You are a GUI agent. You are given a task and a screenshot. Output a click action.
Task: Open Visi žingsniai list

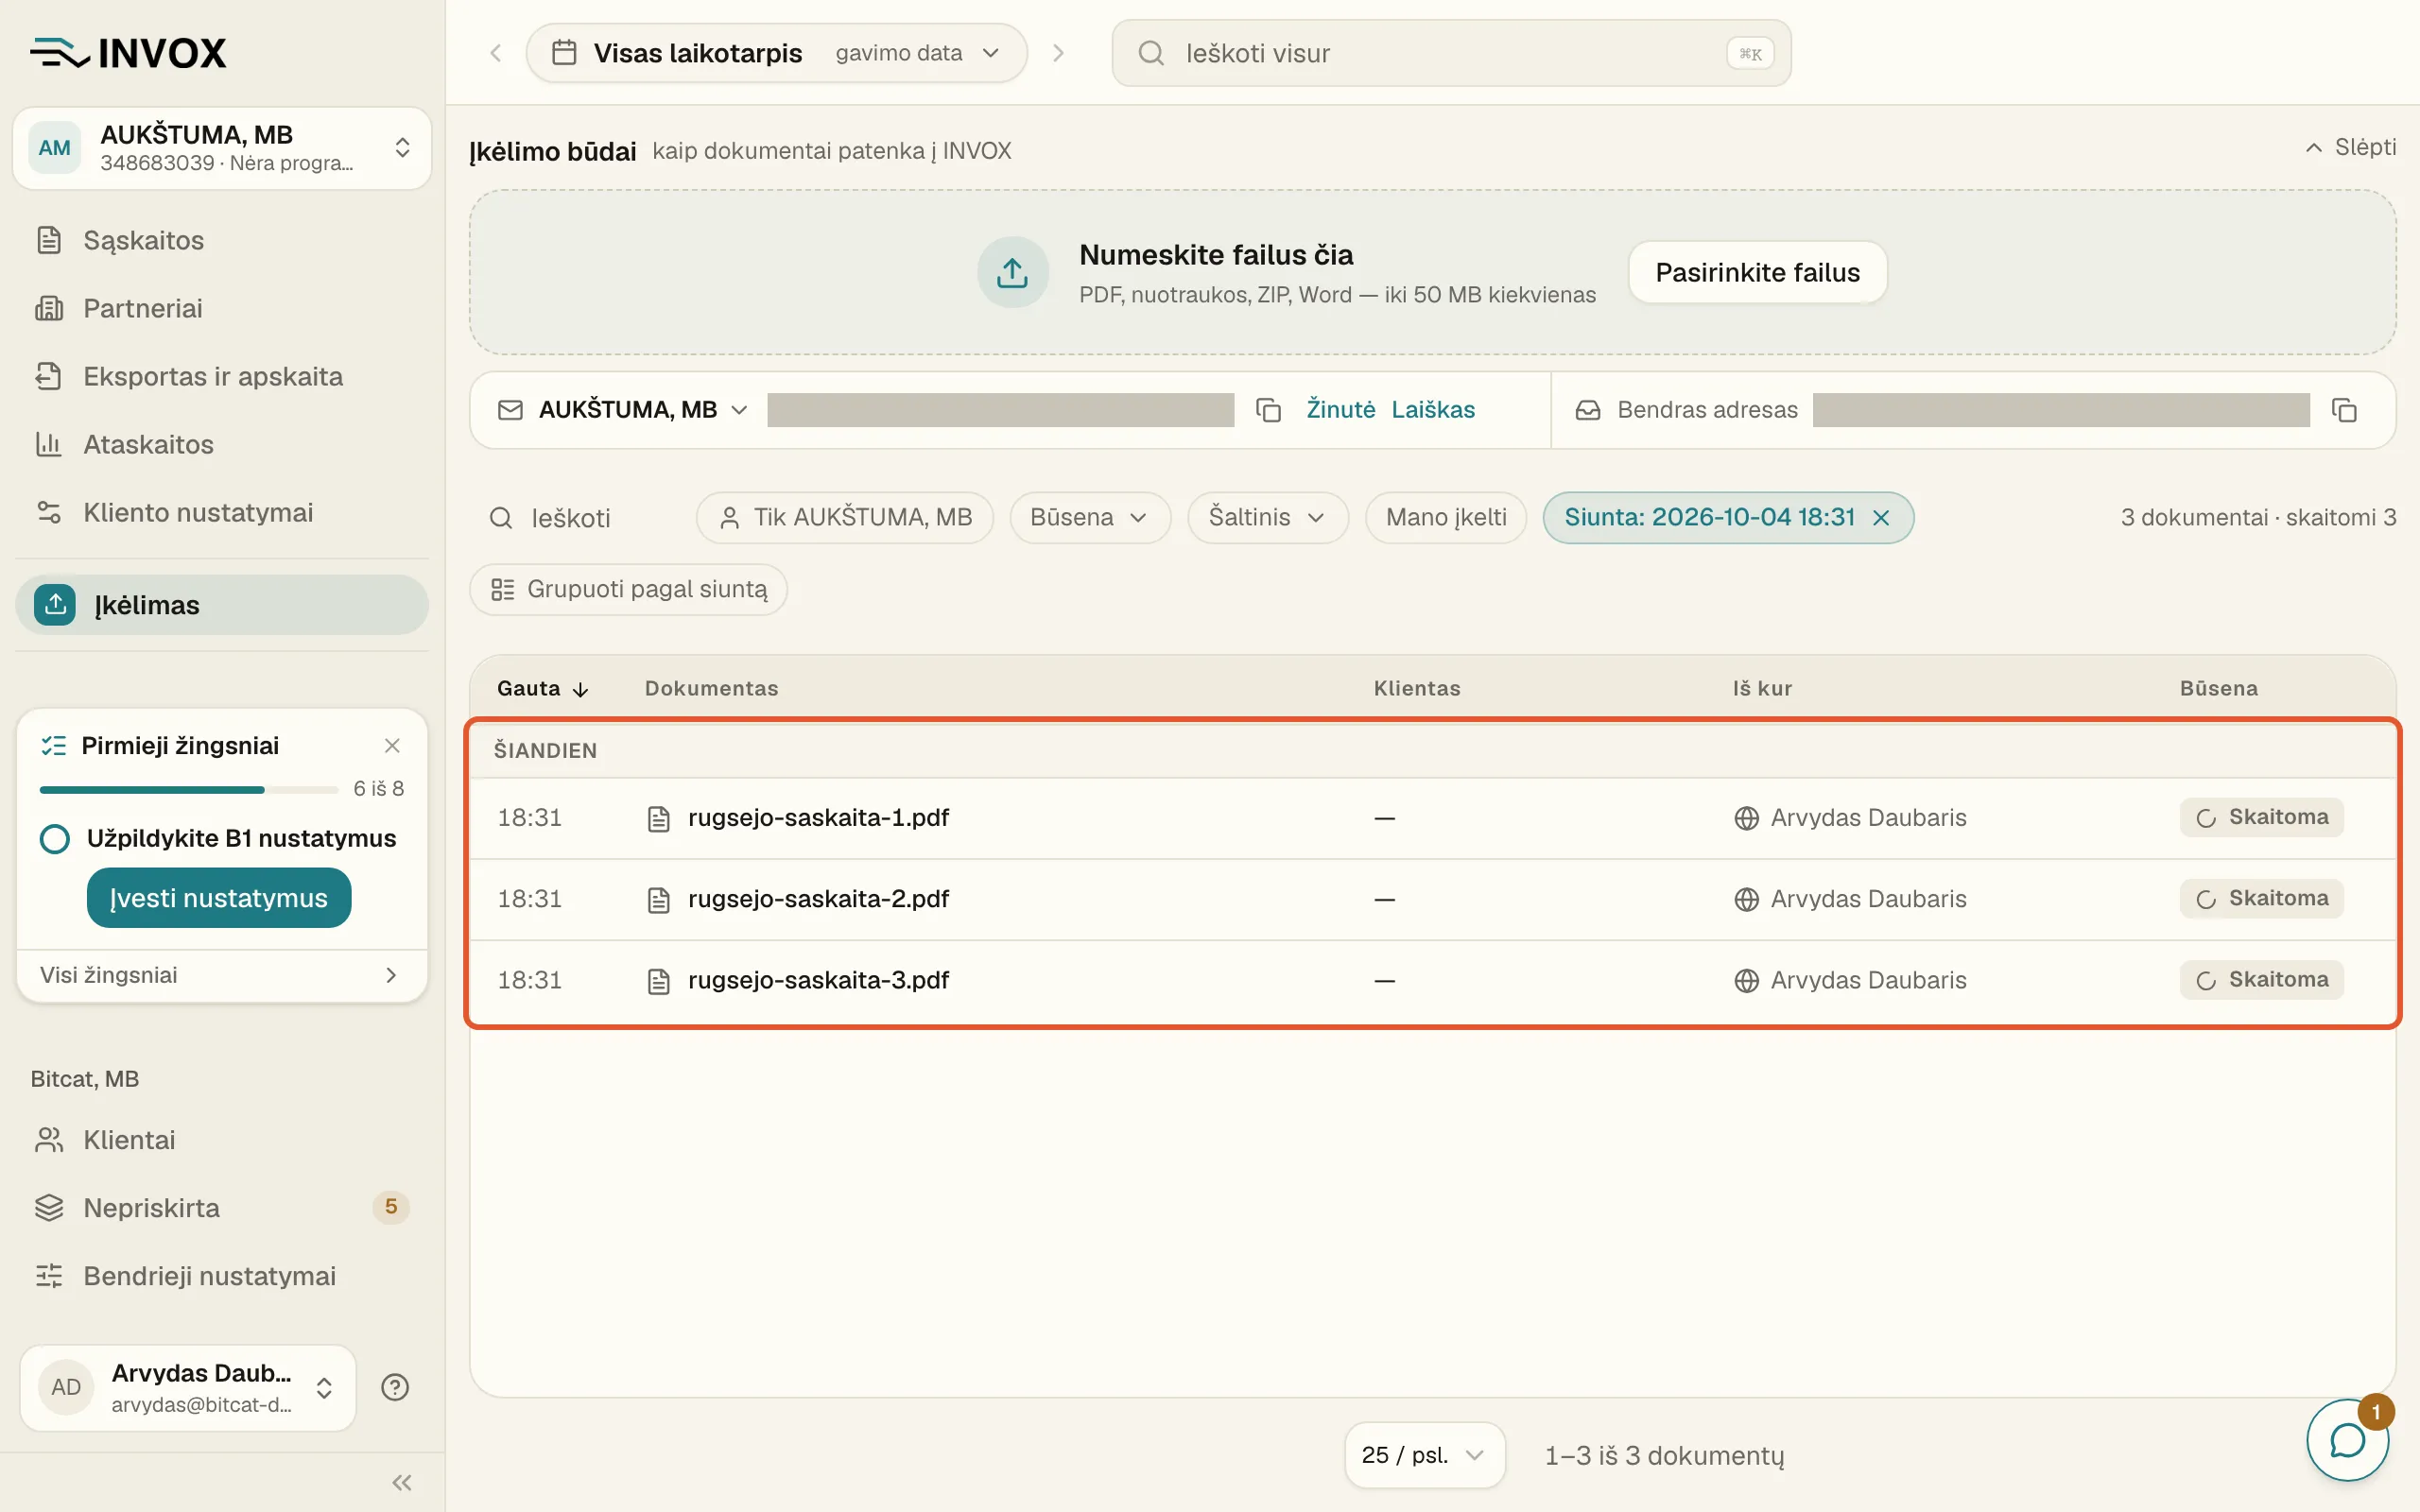point(222,976)
